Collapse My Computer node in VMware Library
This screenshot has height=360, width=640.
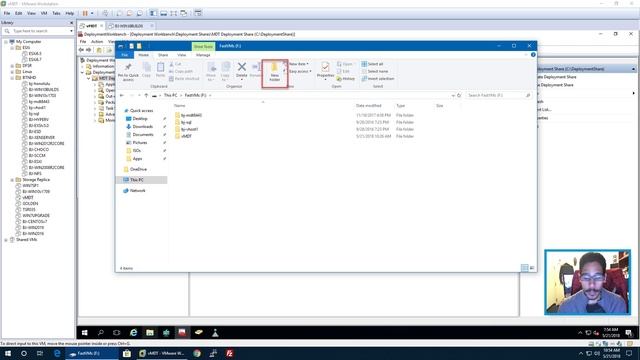pos(6,42)
